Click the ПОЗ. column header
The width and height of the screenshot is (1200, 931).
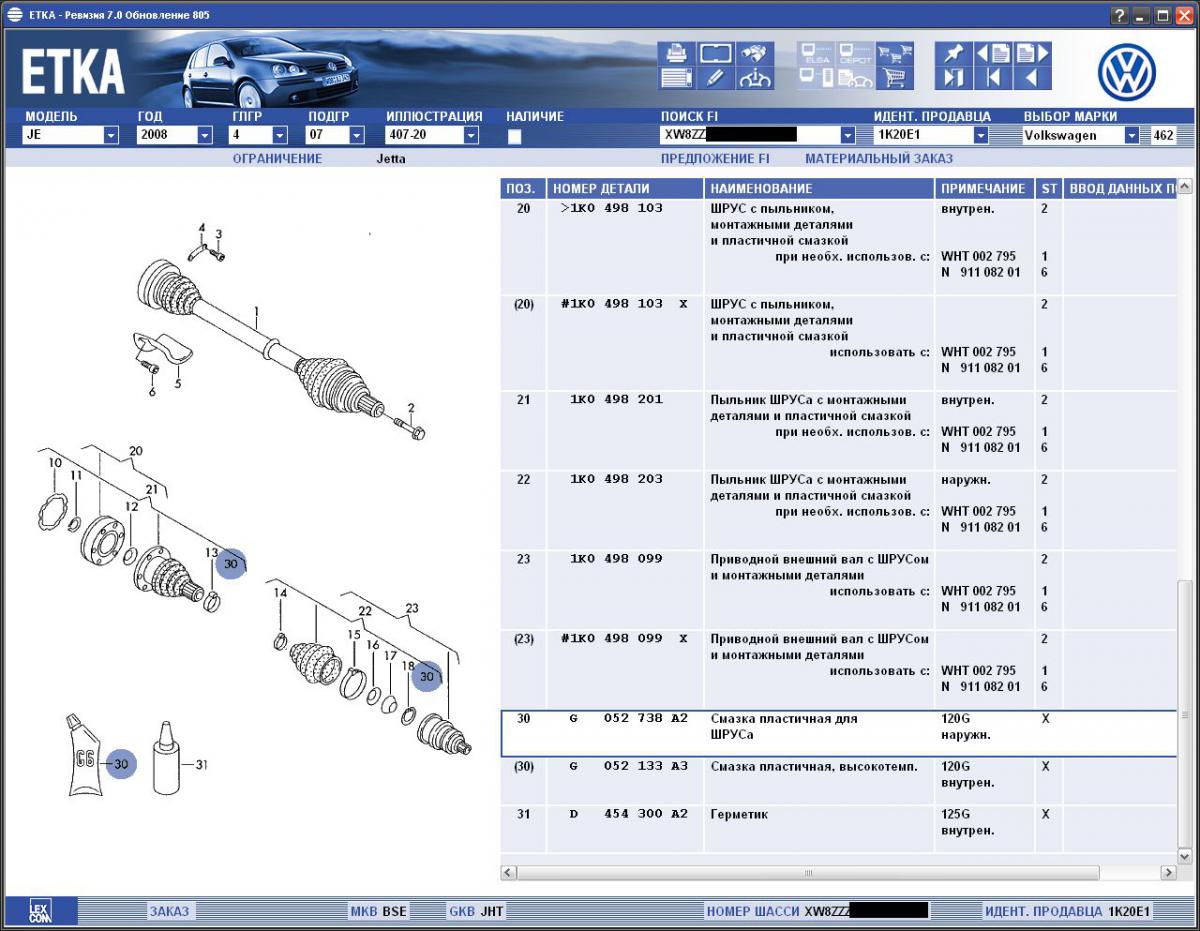(523, 188)
